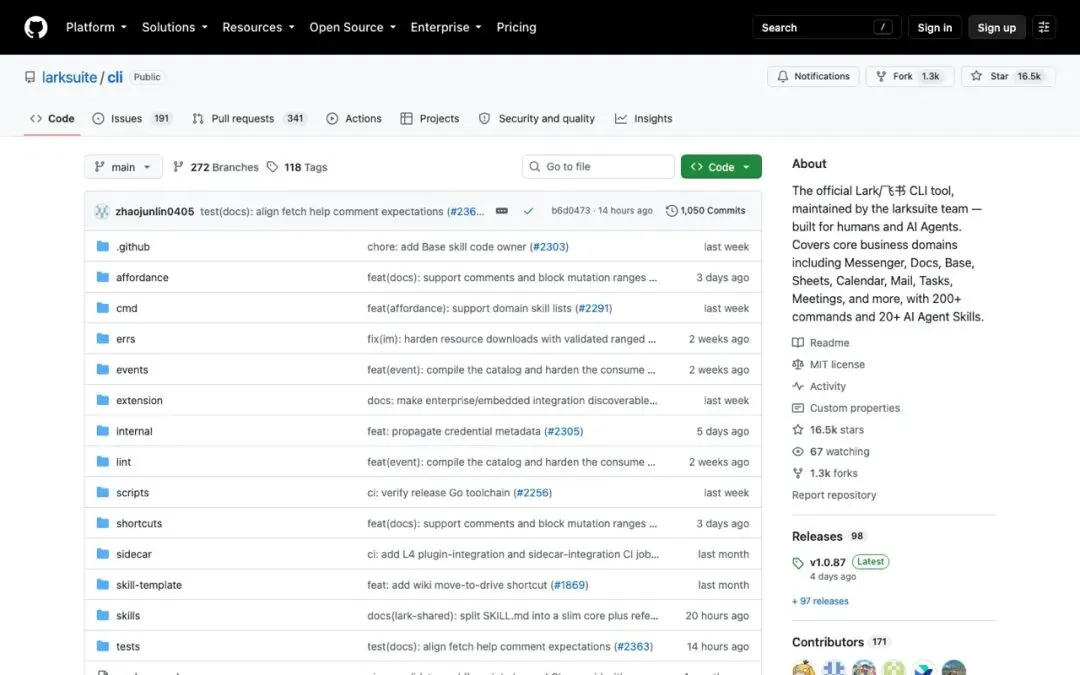Open the sidecar folder

(x=134, y=554)
